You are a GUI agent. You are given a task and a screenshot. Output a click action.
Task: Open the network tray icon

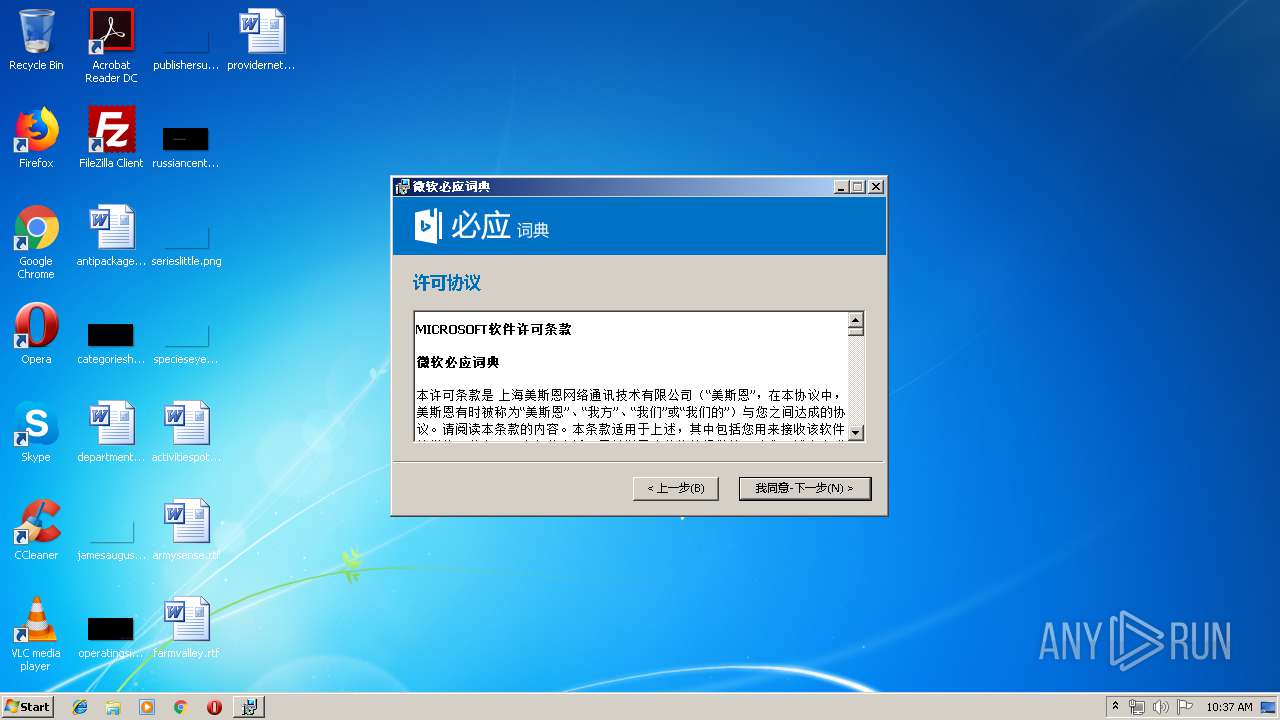click(x=1137, y=707)
